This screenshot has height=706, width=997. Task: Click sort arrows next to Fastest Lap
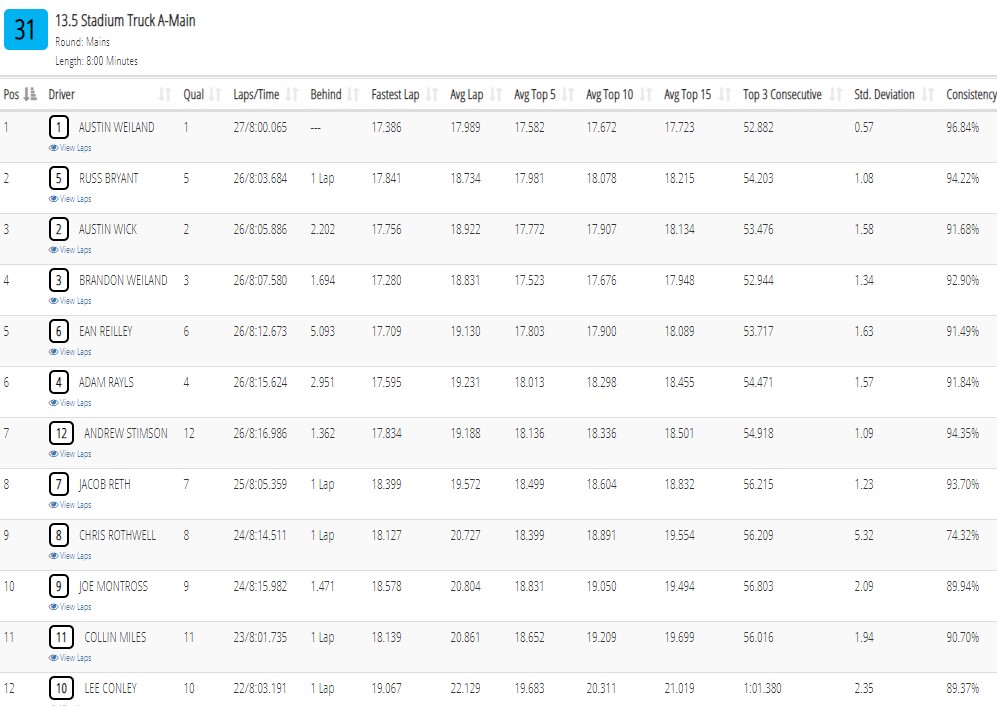pos(432,95)
